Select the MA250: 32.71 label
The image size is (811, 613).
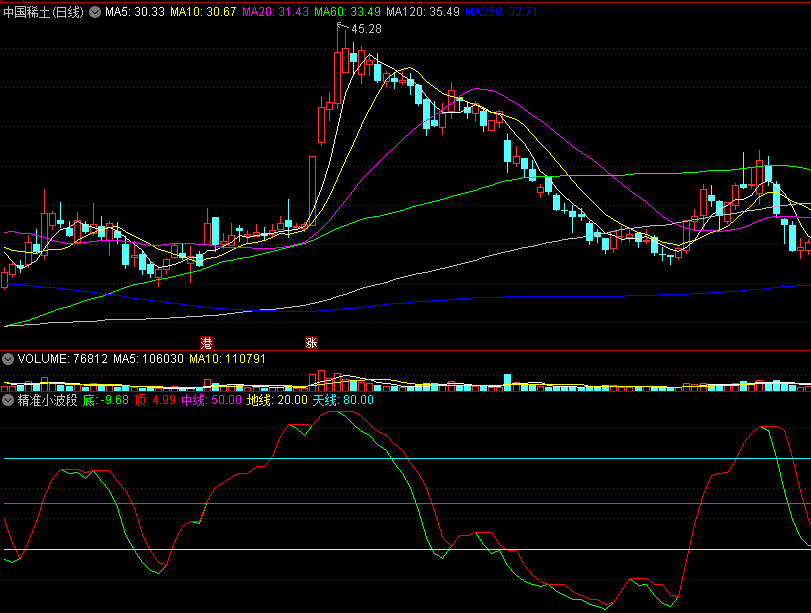click(x=501, y=12)
